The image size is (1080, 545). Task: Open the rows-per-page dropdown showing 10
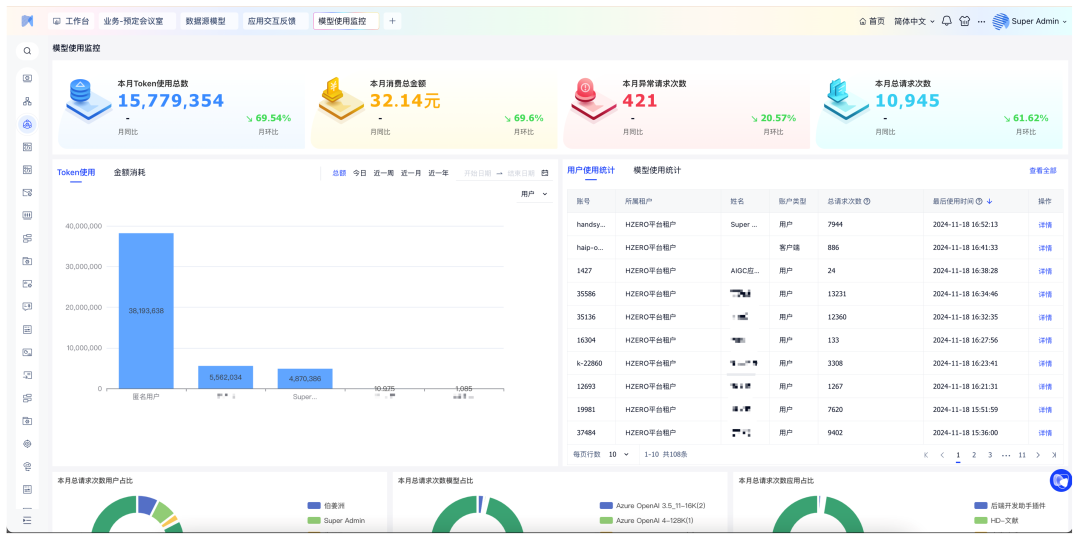619,454
